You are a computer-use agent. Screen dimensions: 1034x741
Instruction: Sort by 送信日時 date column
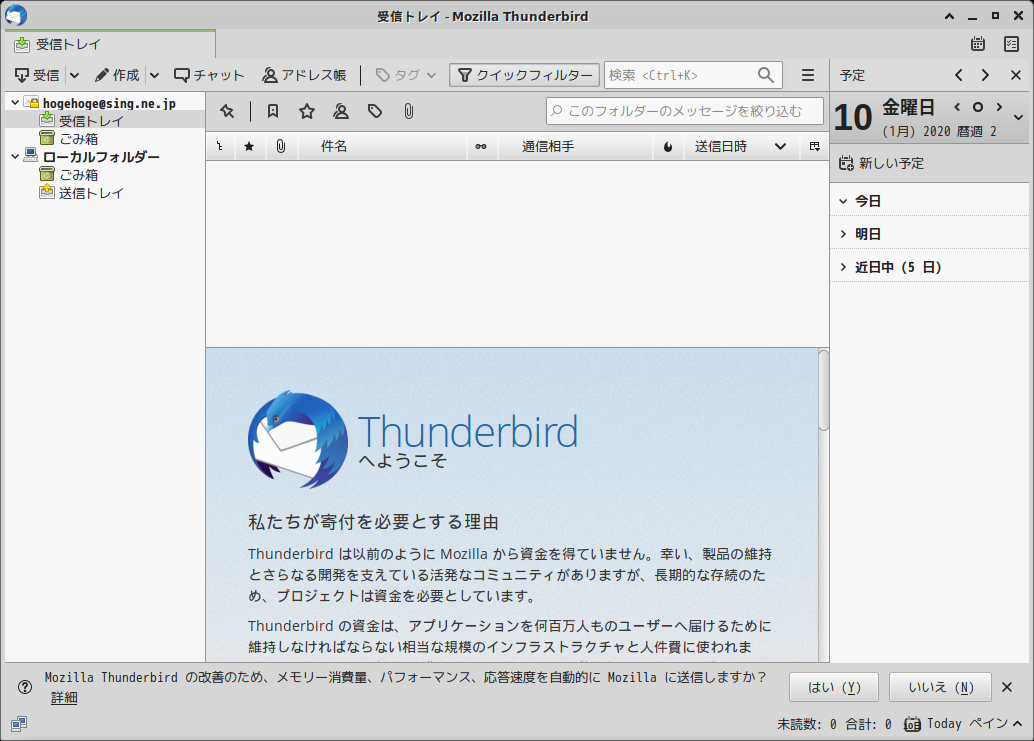click(x=741, y=146)
